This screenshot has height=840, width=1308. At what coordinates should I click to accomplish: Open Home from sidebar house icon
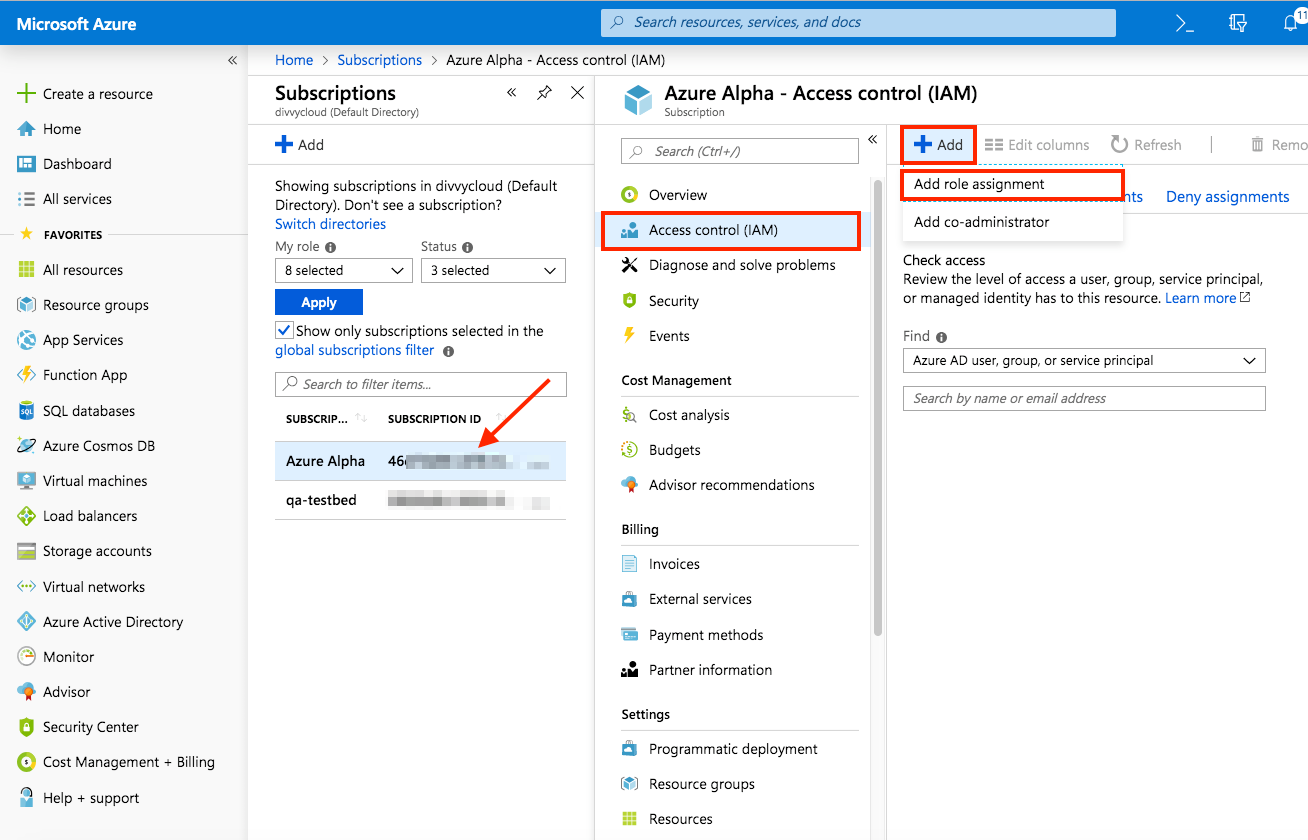pos(27,129)
